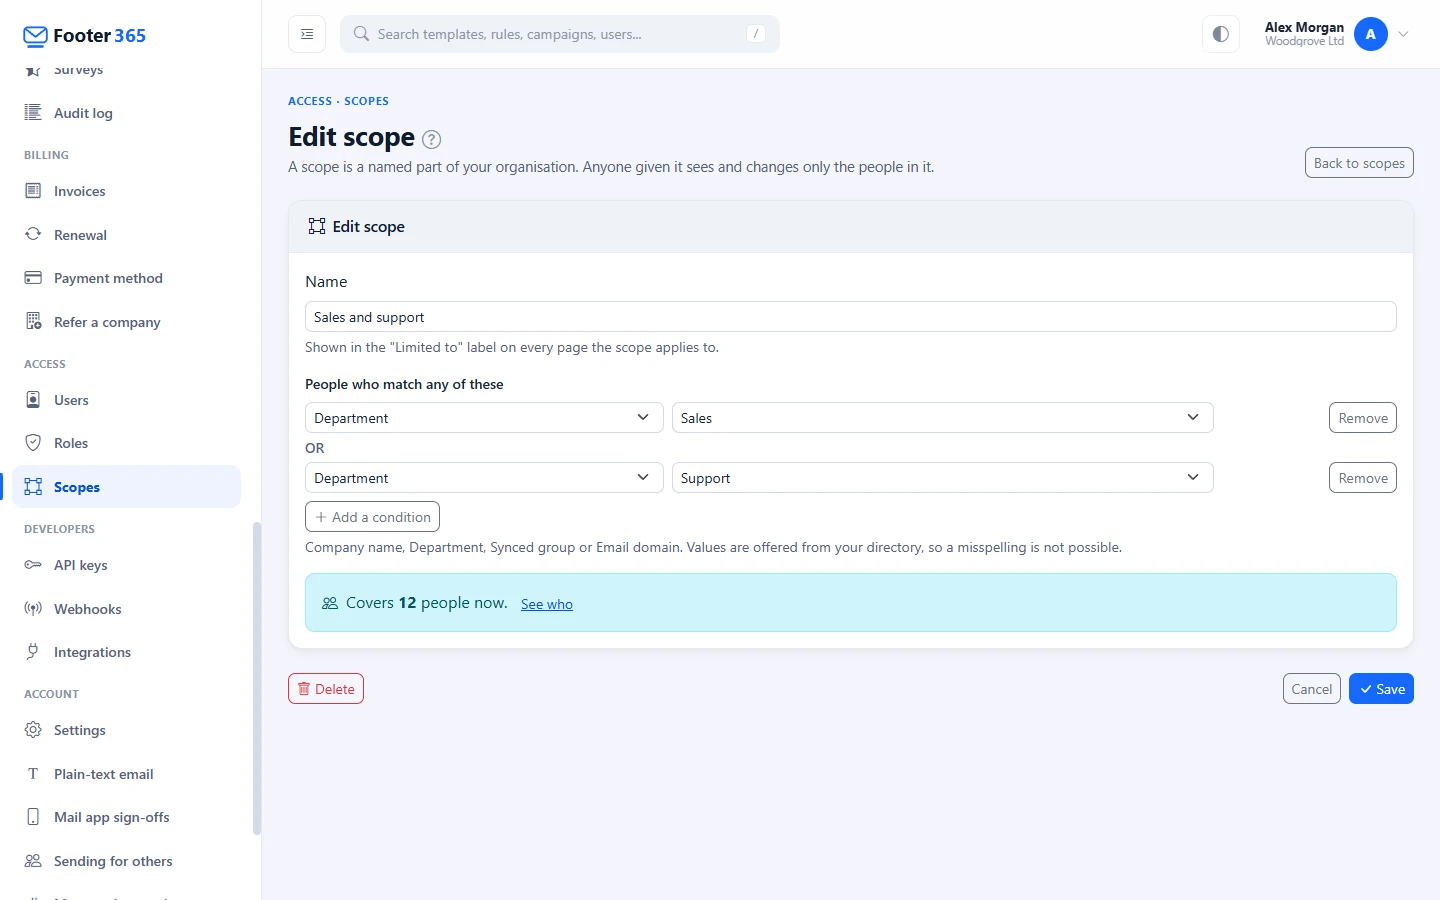Delete this scope
The image size is (1440, 900).
pos(326,689)
